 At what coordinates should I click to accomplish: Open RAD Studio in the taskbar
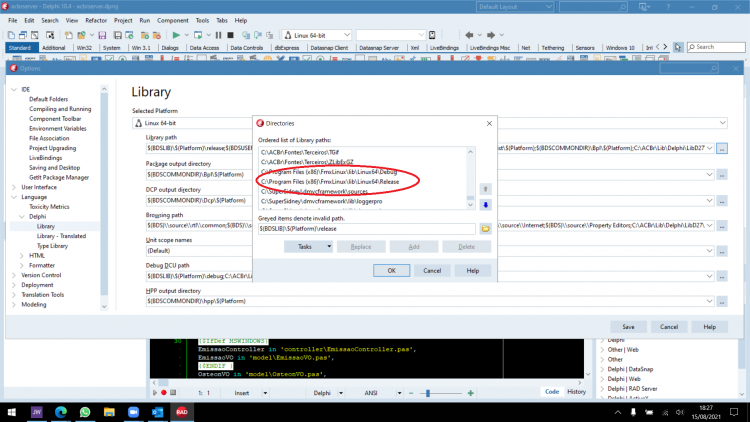(182, 412)
